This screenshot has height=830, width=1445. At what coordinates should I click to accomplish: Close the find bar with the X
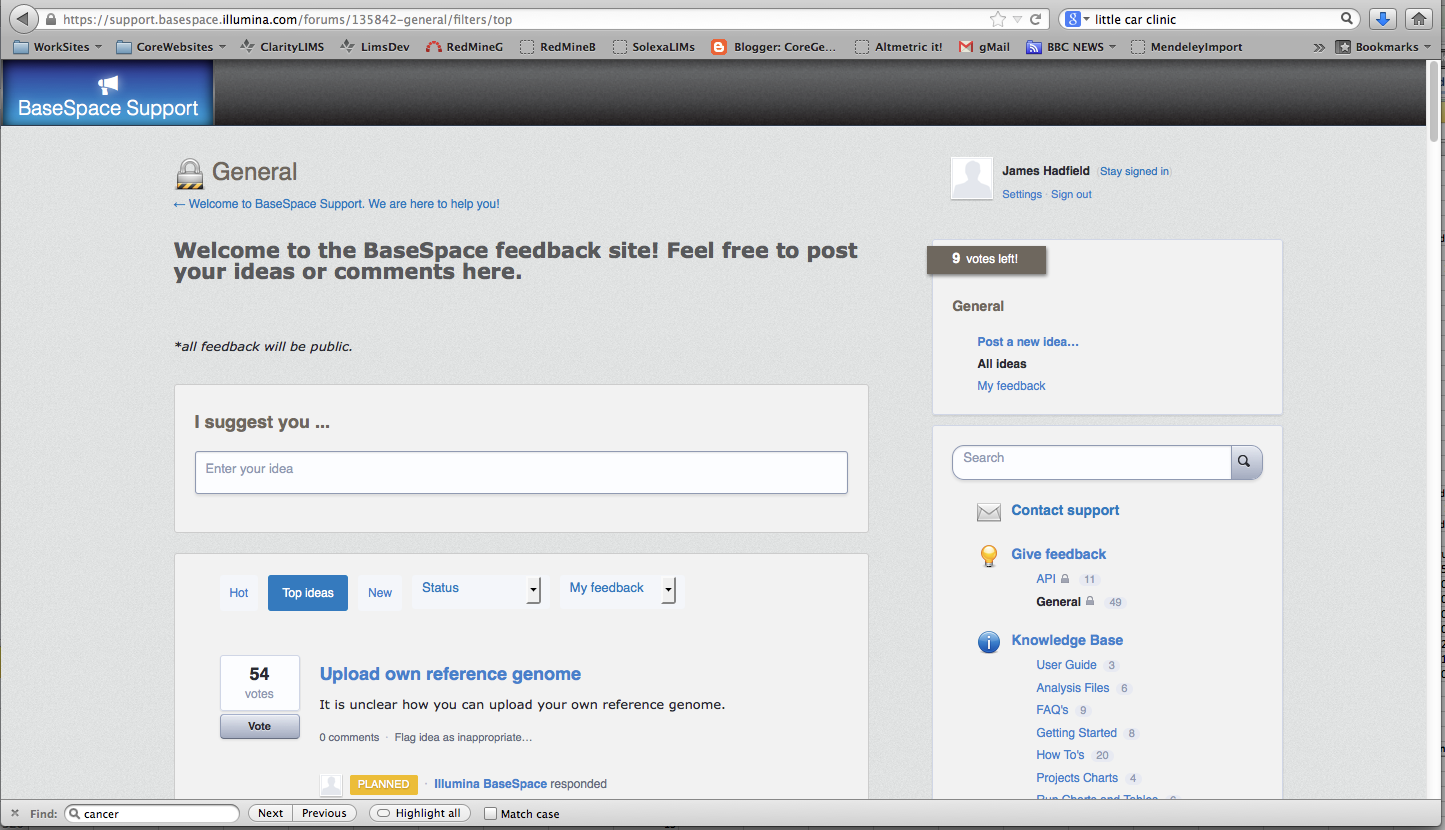(x=15, y=813)
